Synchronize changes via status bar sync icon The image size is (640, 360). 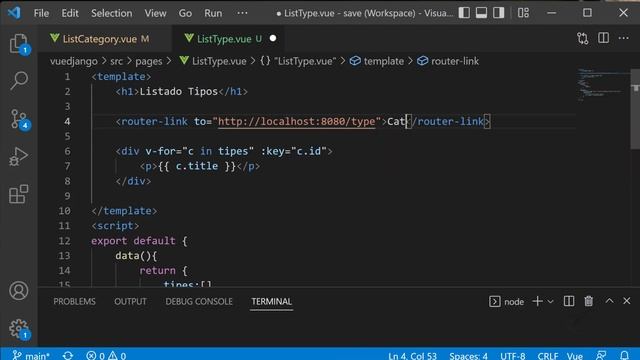[x=68, y=355]
